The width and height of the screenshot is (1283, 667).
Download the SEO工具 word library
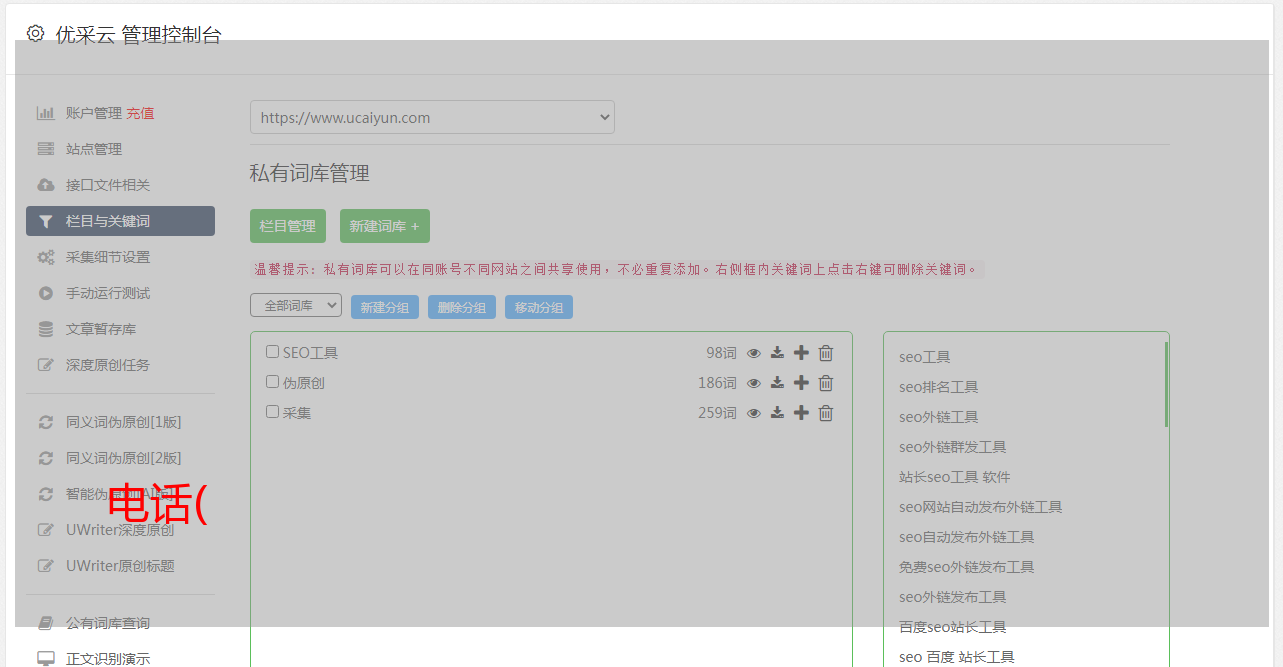click(777, 353)
